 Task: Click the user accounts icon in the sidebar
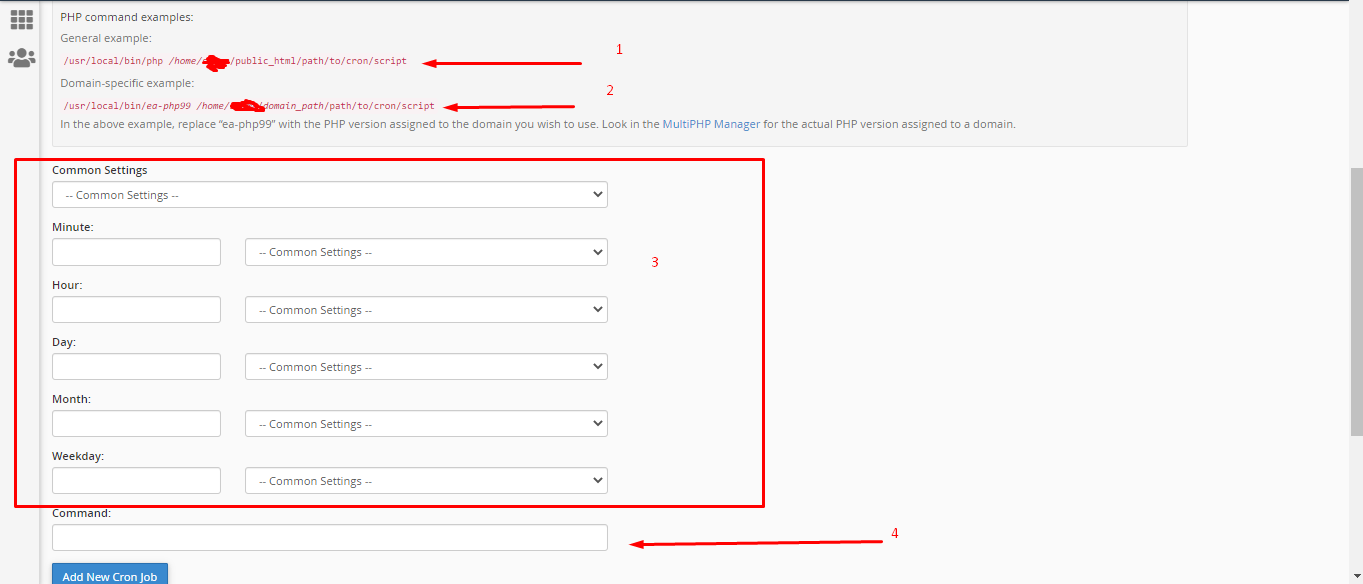(x=21, y=58)
